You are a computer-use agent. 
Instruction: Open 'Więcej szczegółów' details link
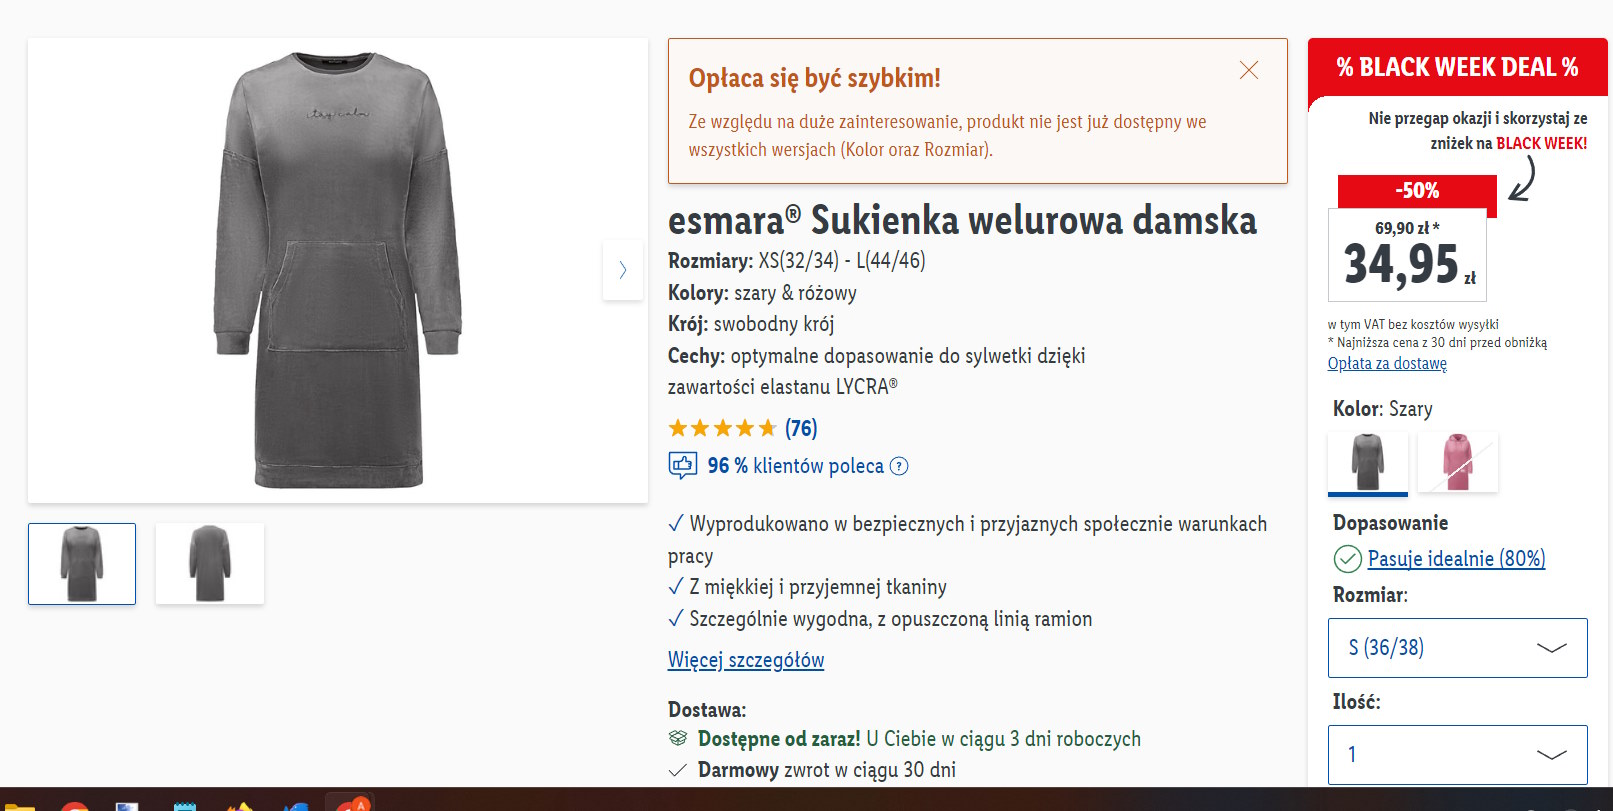point(746,660)
